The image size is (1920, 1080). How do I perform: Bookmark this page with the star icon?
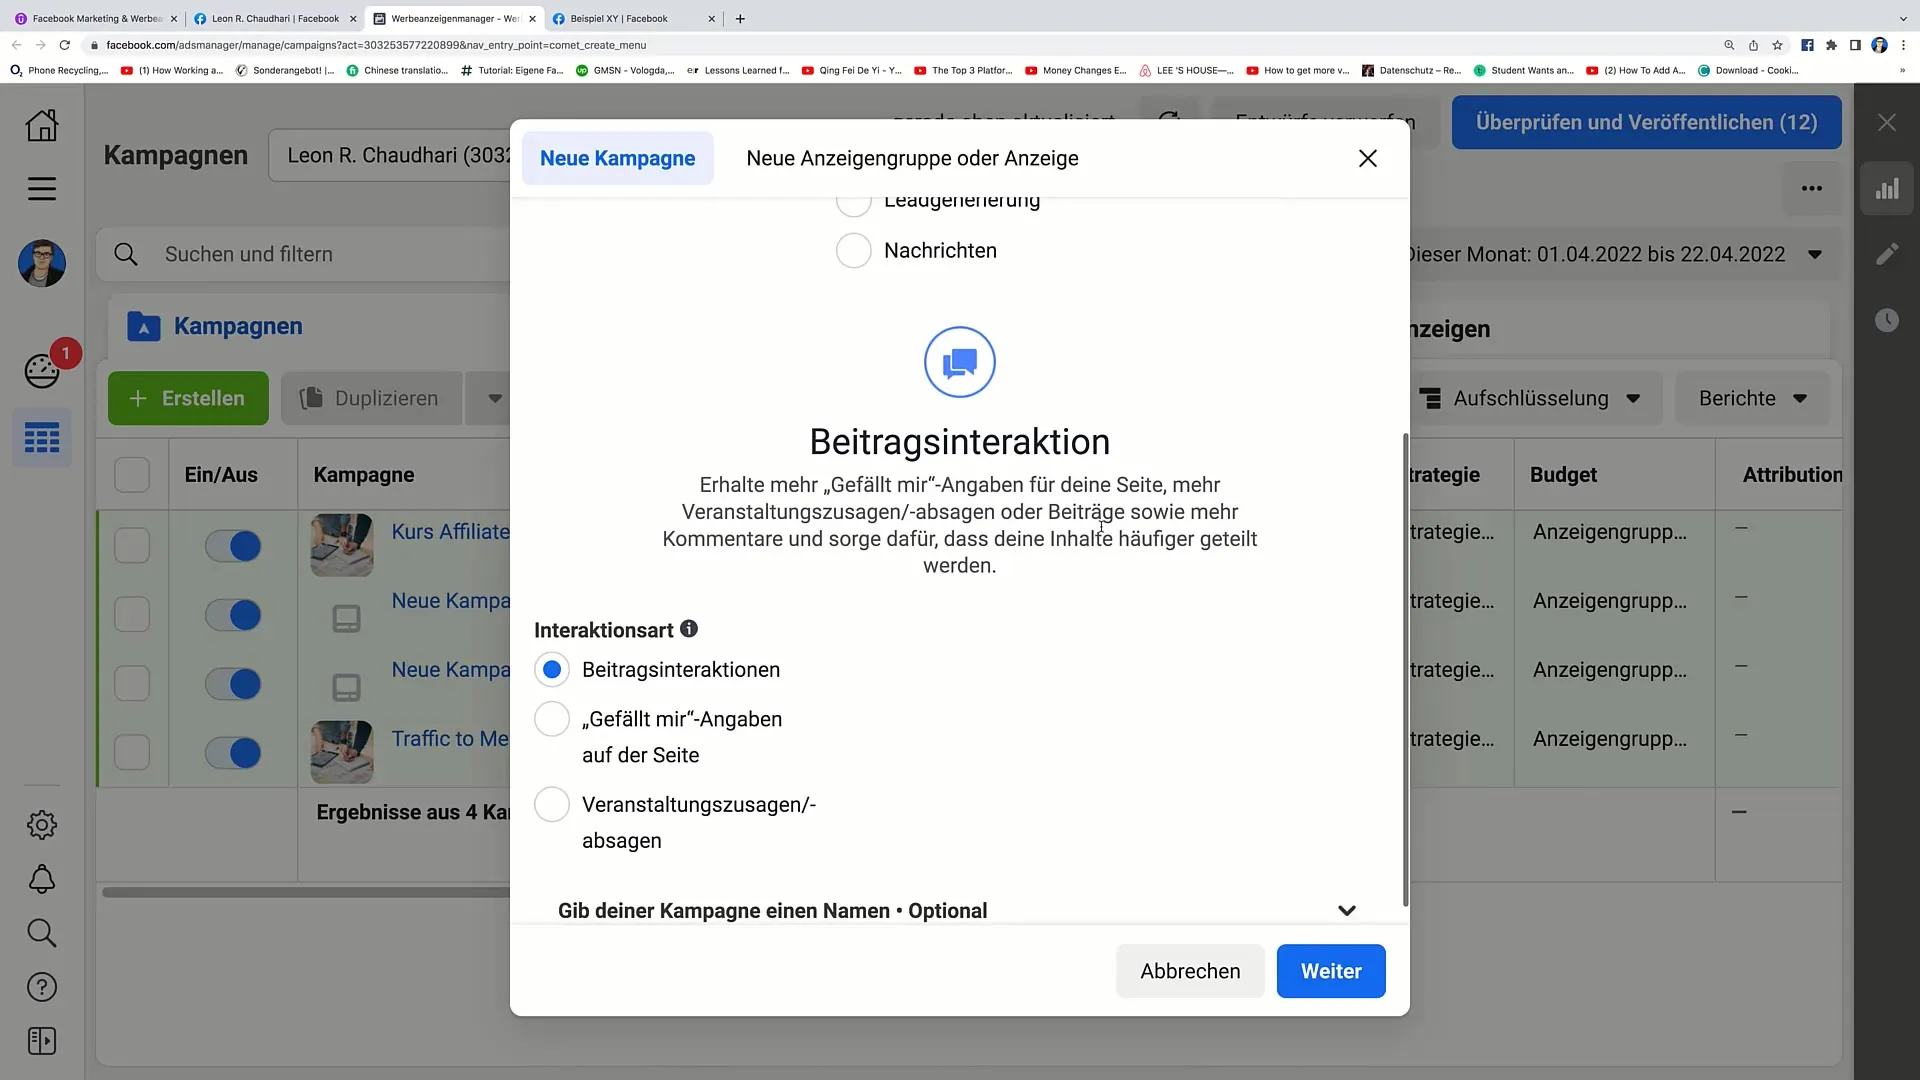(x=1777, y=45)
